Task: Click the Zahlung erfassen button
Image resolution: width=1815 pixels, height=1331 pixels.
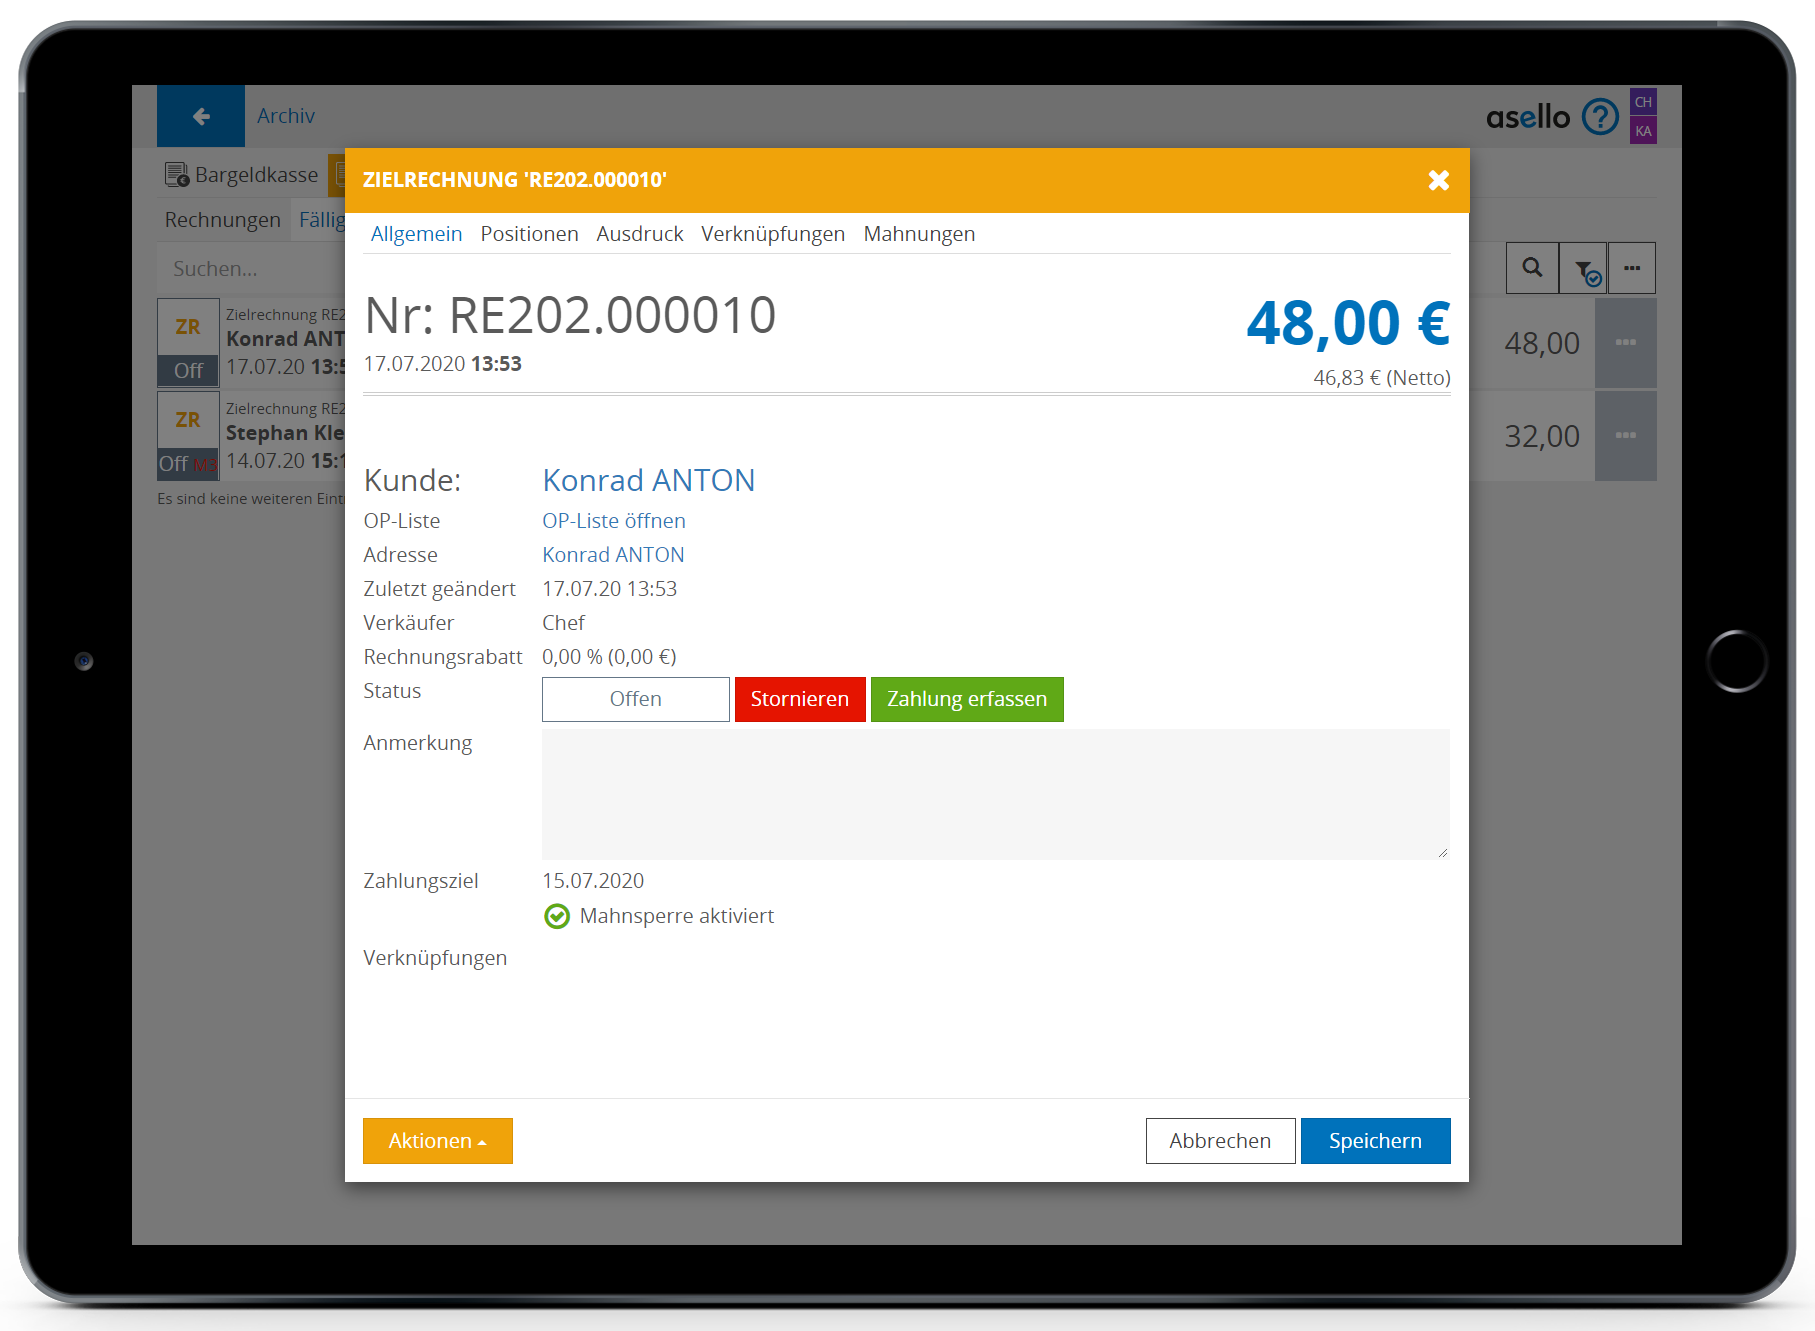Action: point(966,699)
